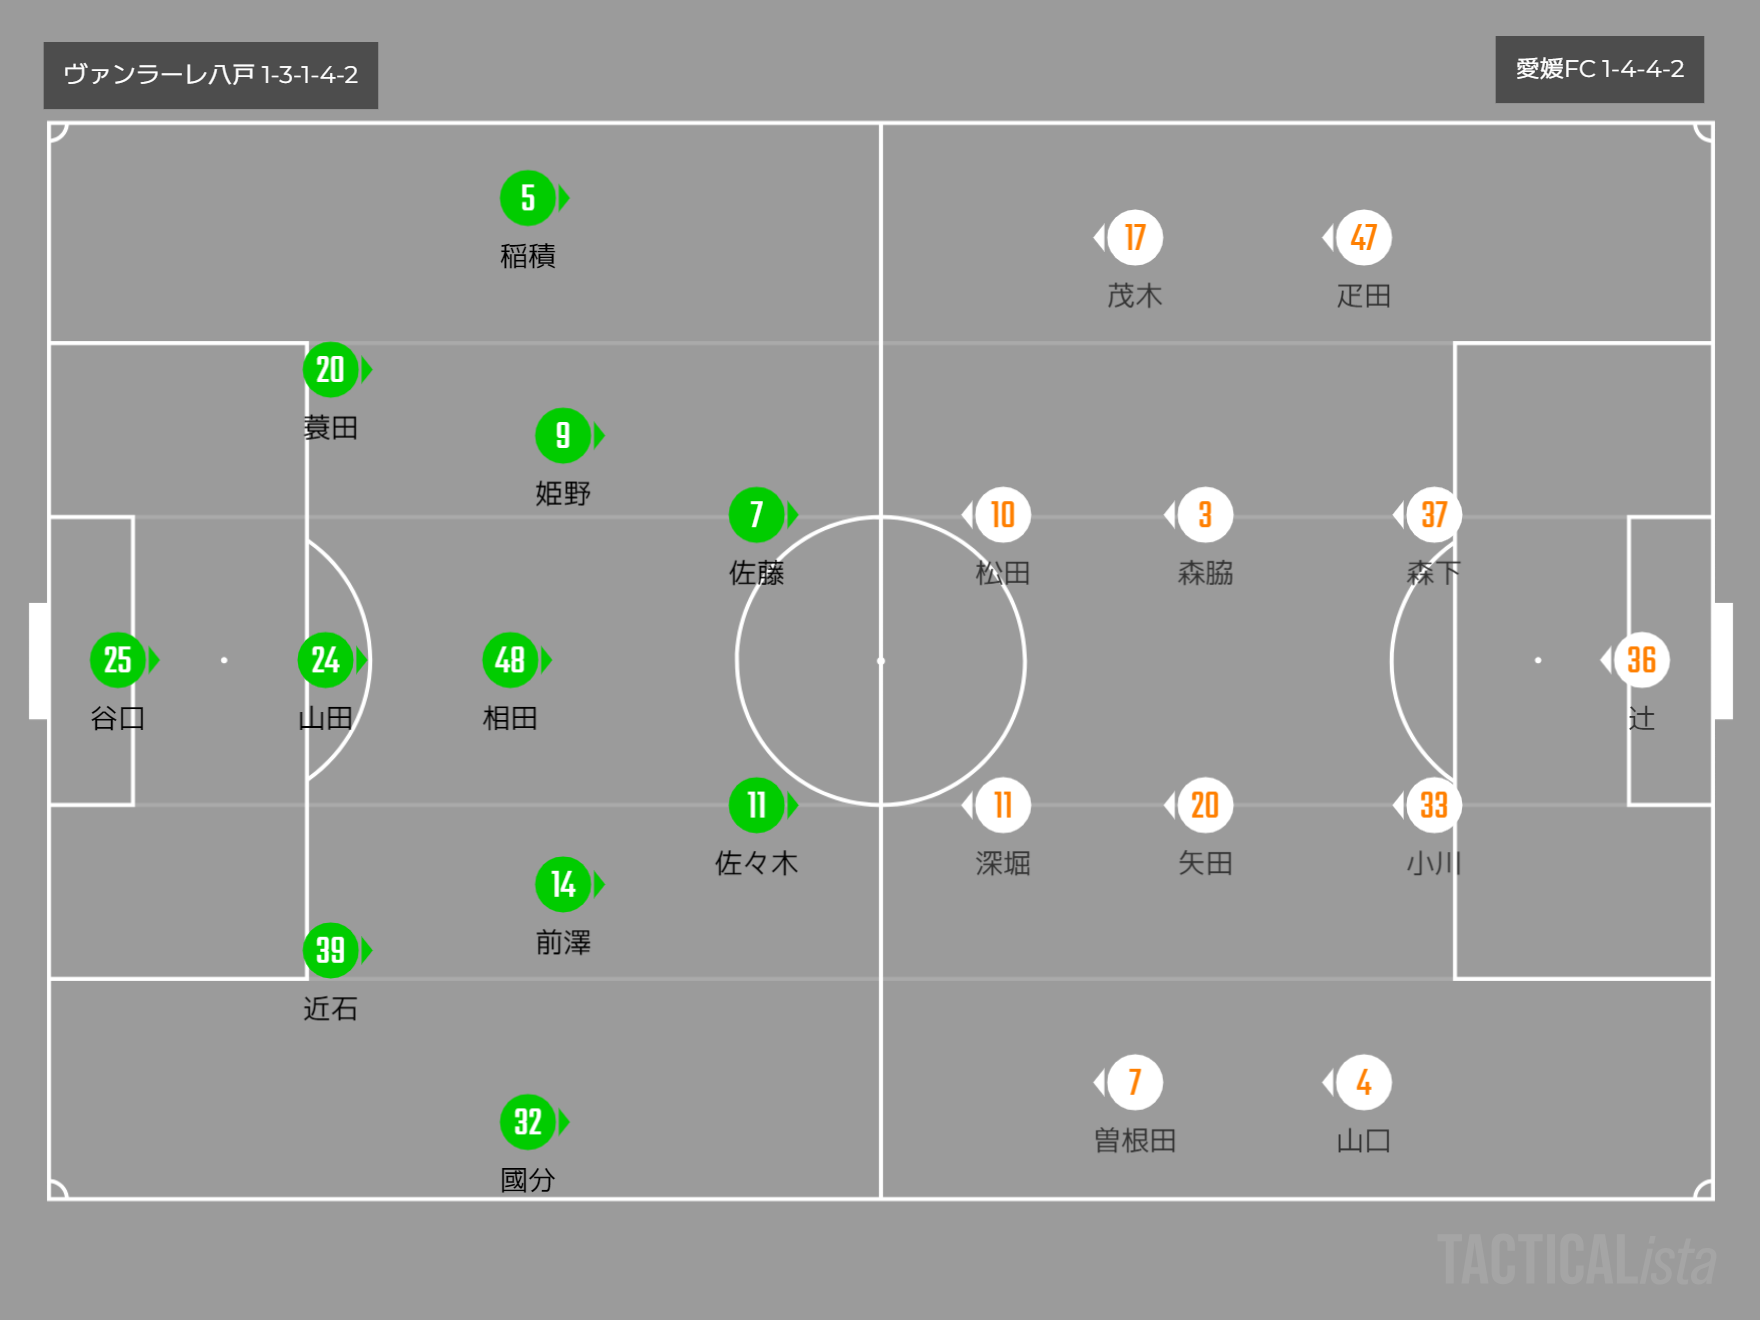Click the white number 36 goalkeeper marker

point(1641,660)
